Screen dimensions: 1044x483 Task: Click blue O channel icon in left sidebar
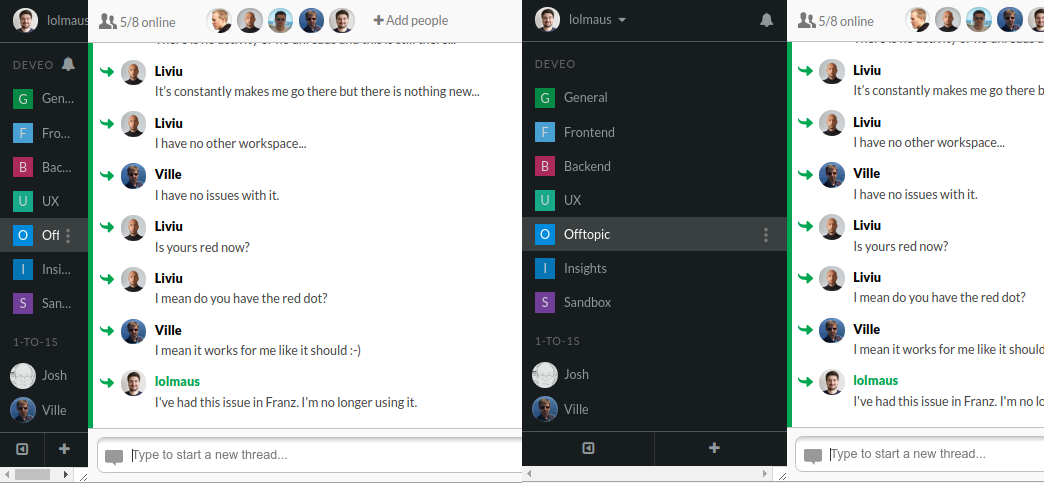coord(23,235)
